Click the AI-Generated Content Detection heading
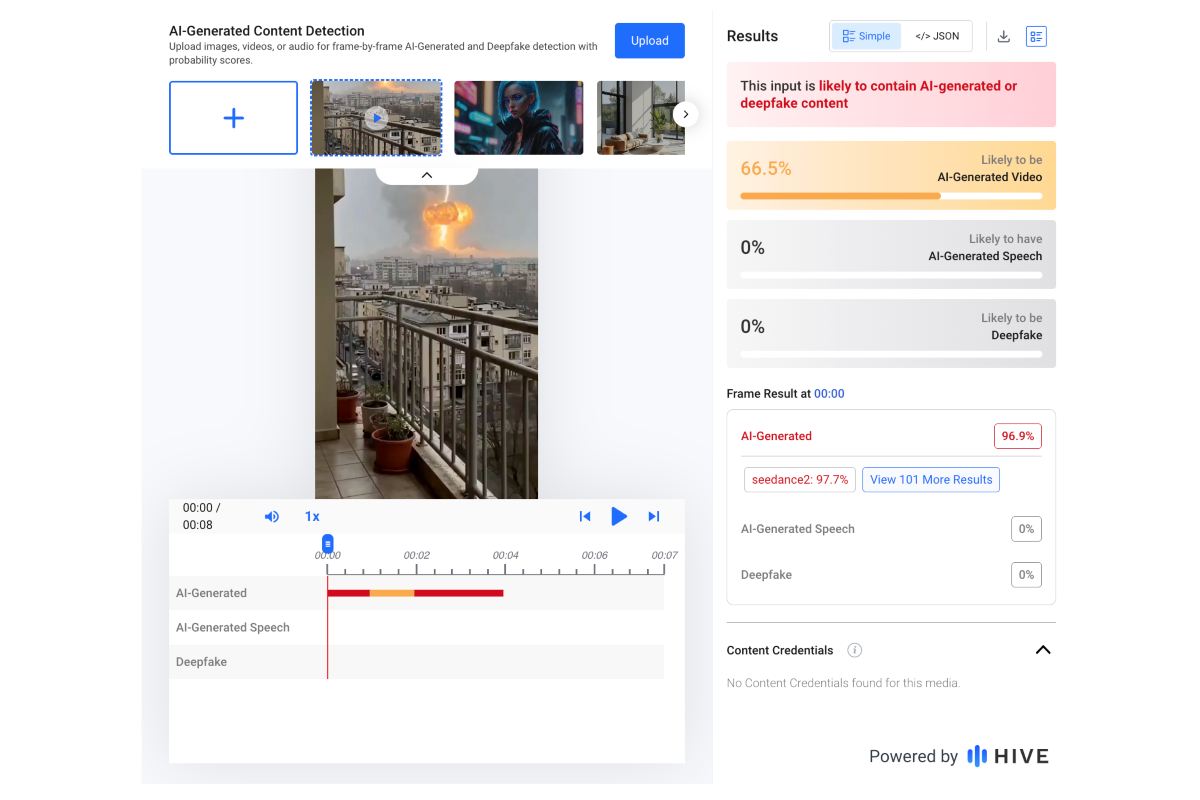The height and width of the screenshot is (800, 1200). [267, 31]
